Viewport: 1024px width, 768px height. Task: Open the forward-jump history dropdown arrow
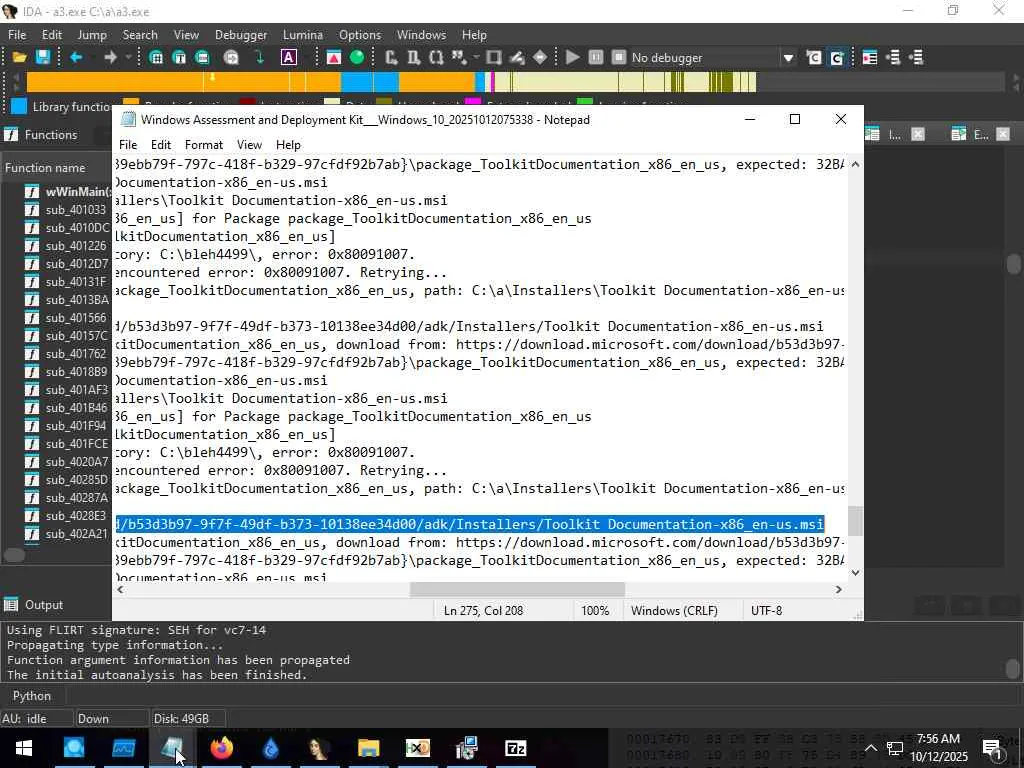pyautogui.click(x=128, y=57)
